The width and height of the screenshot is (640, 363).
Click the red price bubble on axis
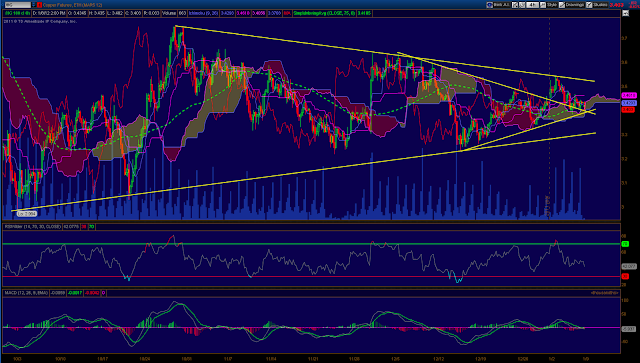coord(629,110)
